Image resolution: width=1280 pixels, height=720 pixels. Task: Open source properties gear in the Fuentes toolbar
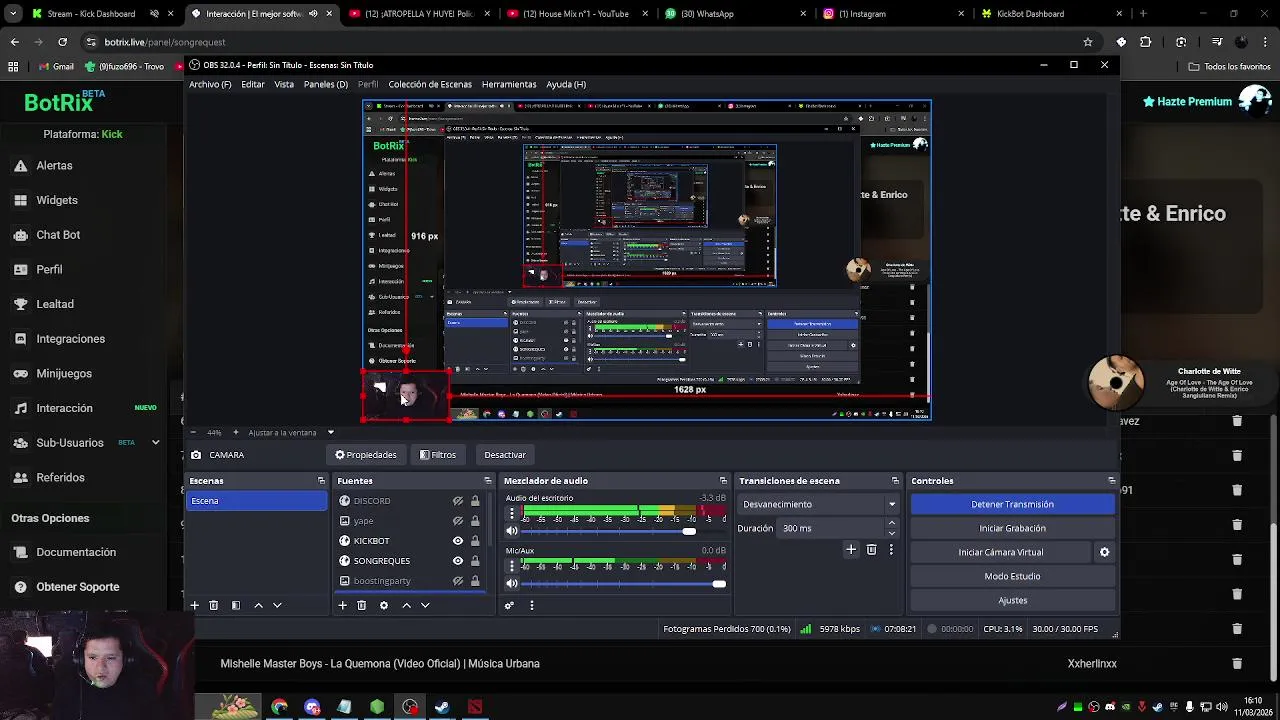coord(383,605)
